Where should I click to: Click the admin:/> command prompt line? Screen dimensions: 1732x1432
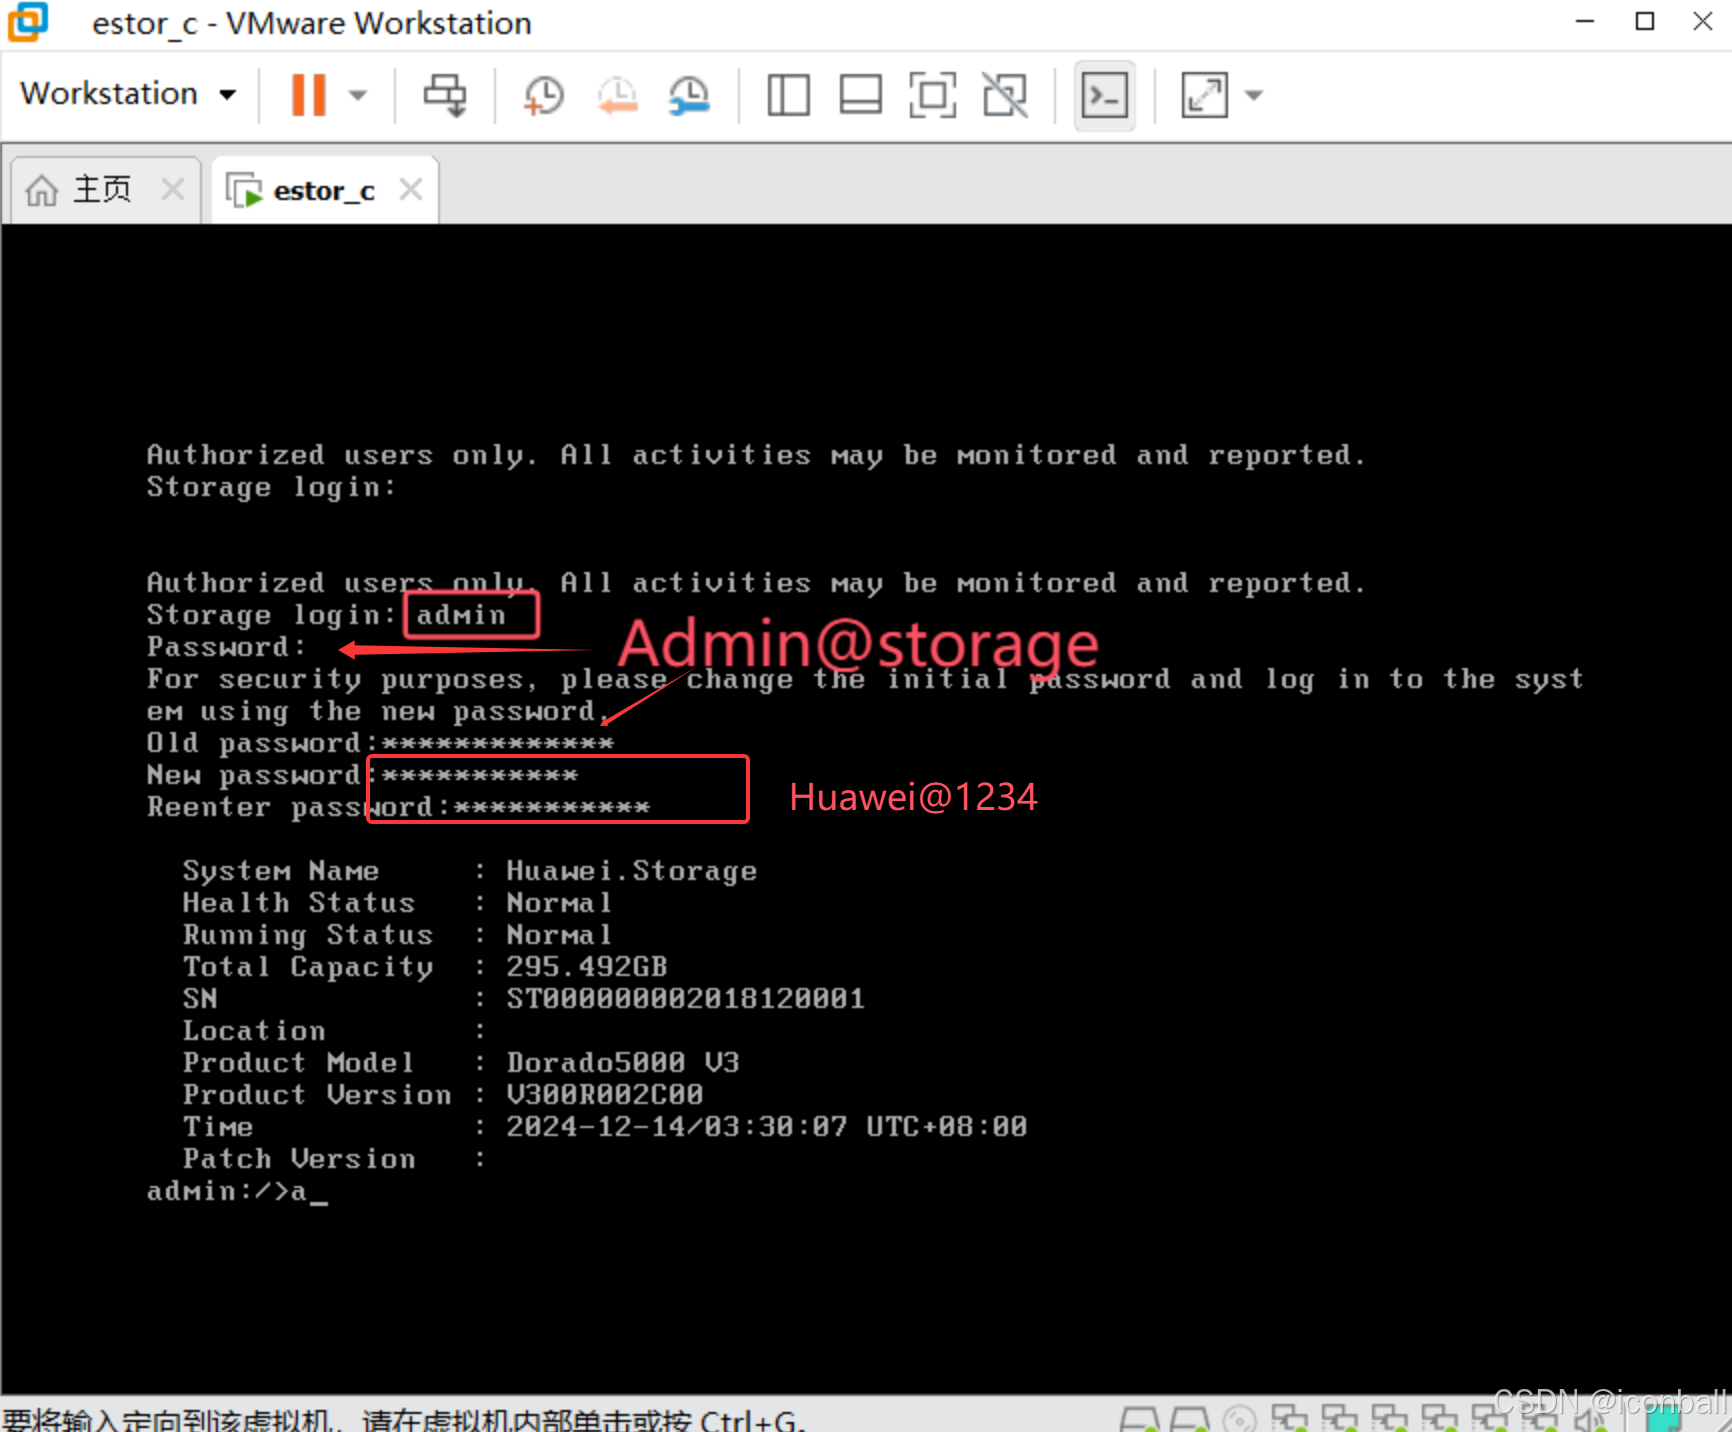pos(237,1191)
